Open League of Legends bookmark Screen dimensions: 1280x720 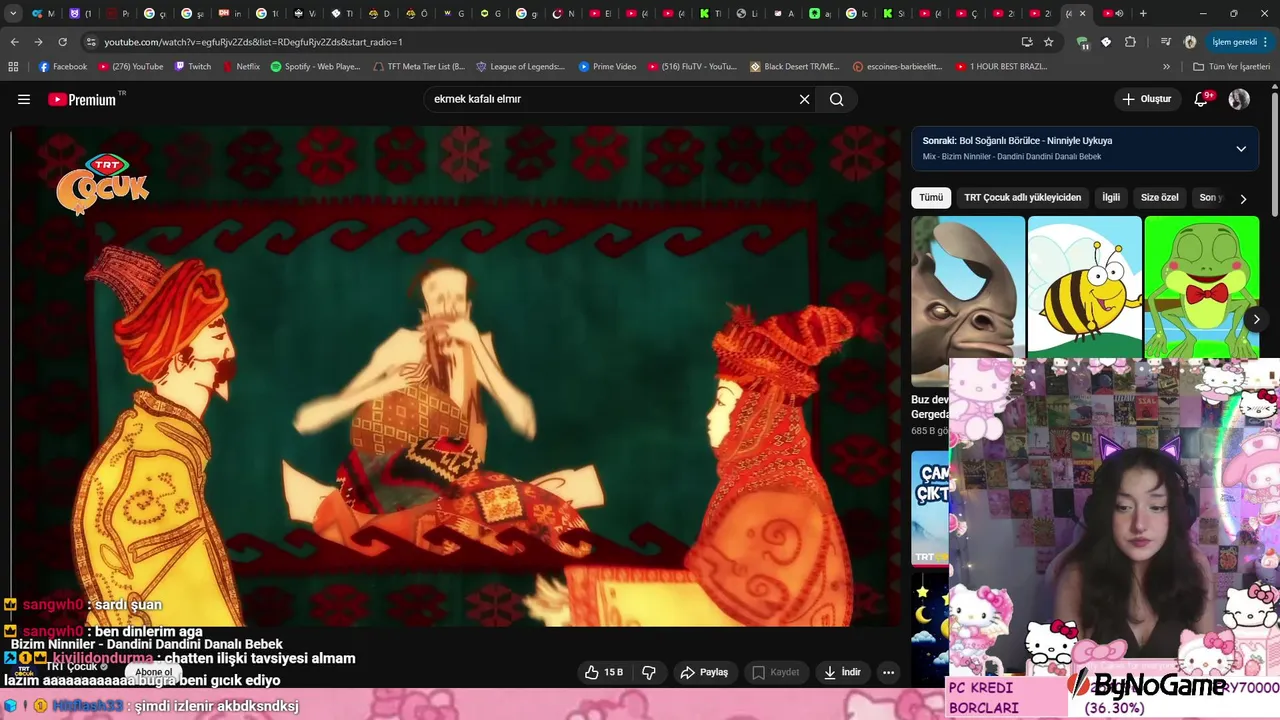click(520, 66)
